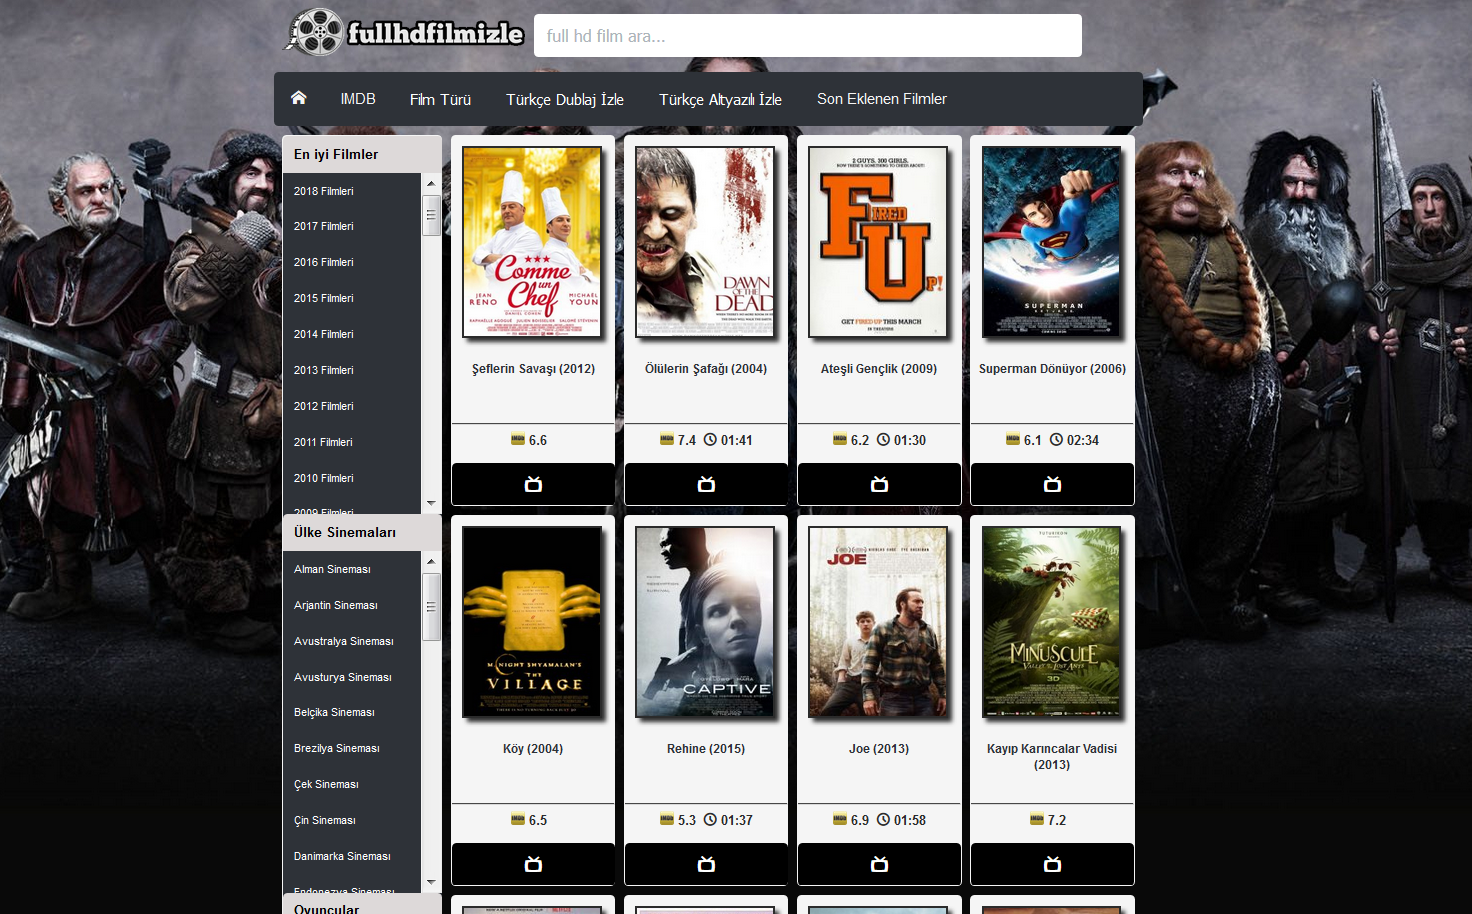Image resolution: width=1472 pixels, height=914 pixels.
Task: Go to Türkçe Dublaj İzle
Action: coord(565,99)
